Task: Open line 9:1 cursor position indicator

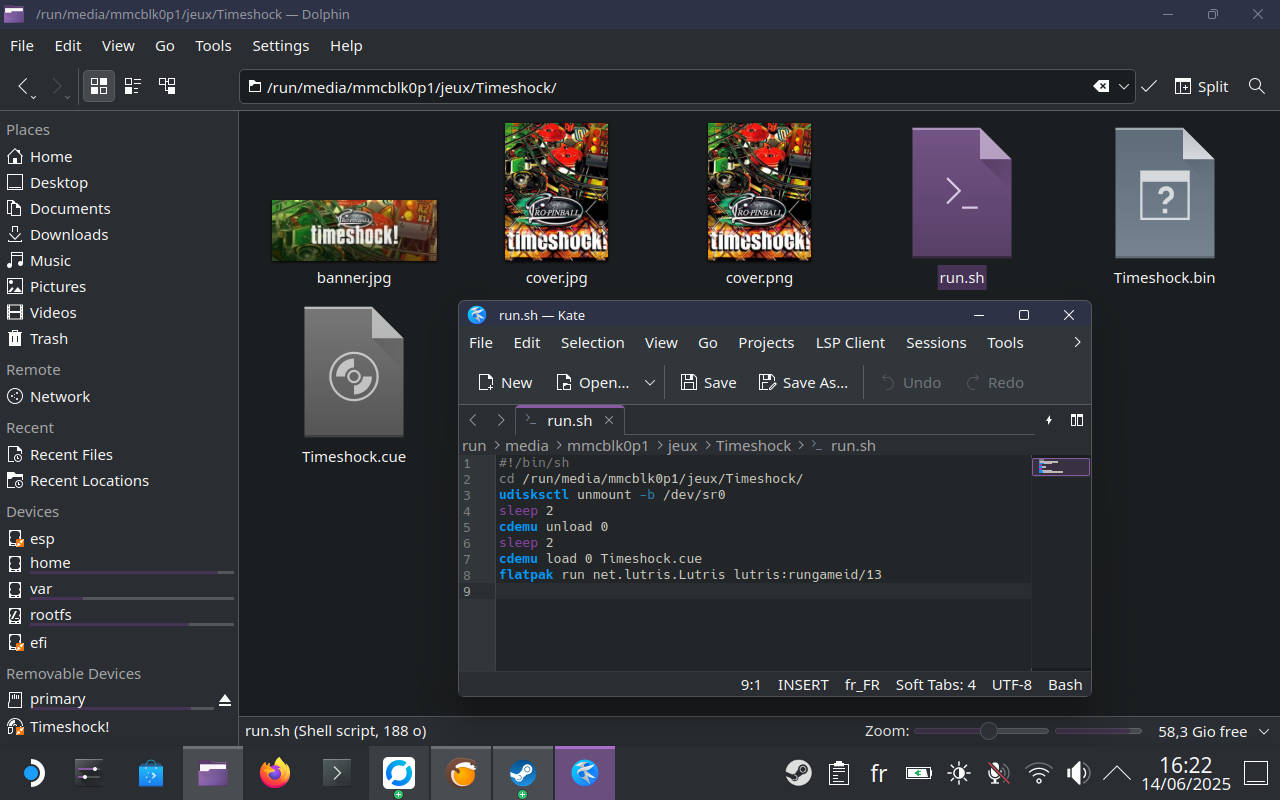Action: [751, 685]
